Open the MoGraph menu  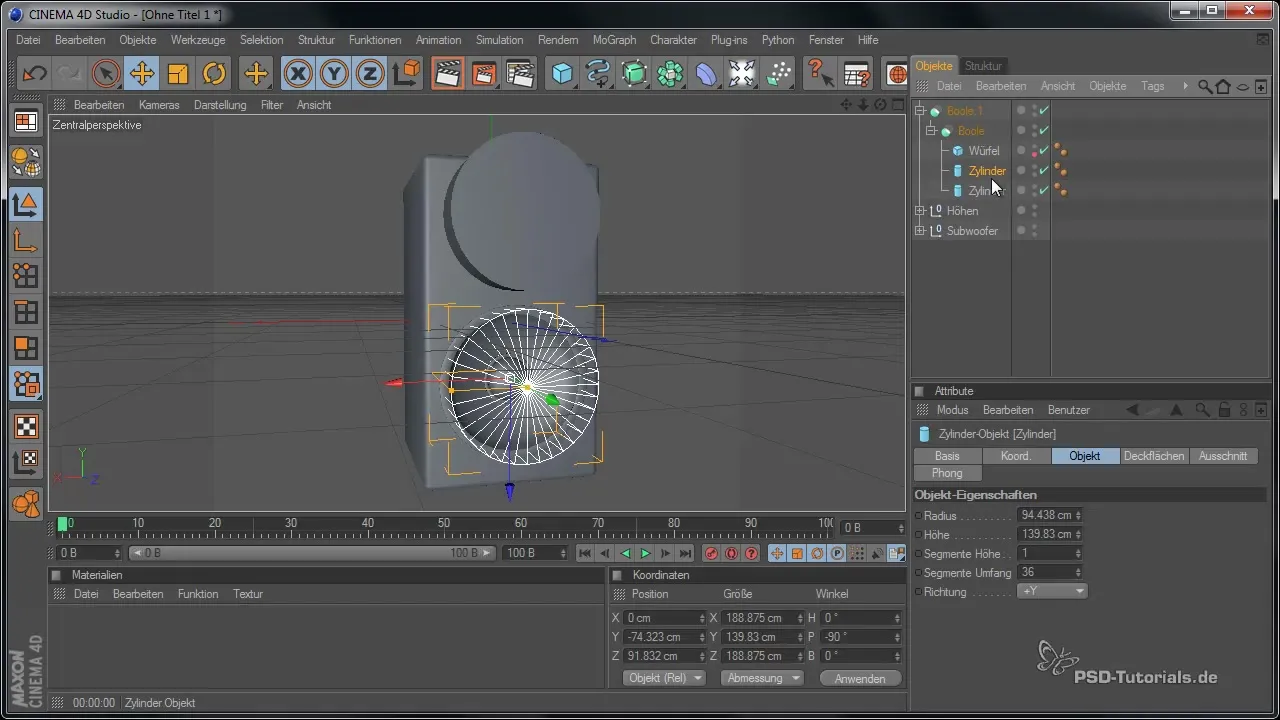614,40
